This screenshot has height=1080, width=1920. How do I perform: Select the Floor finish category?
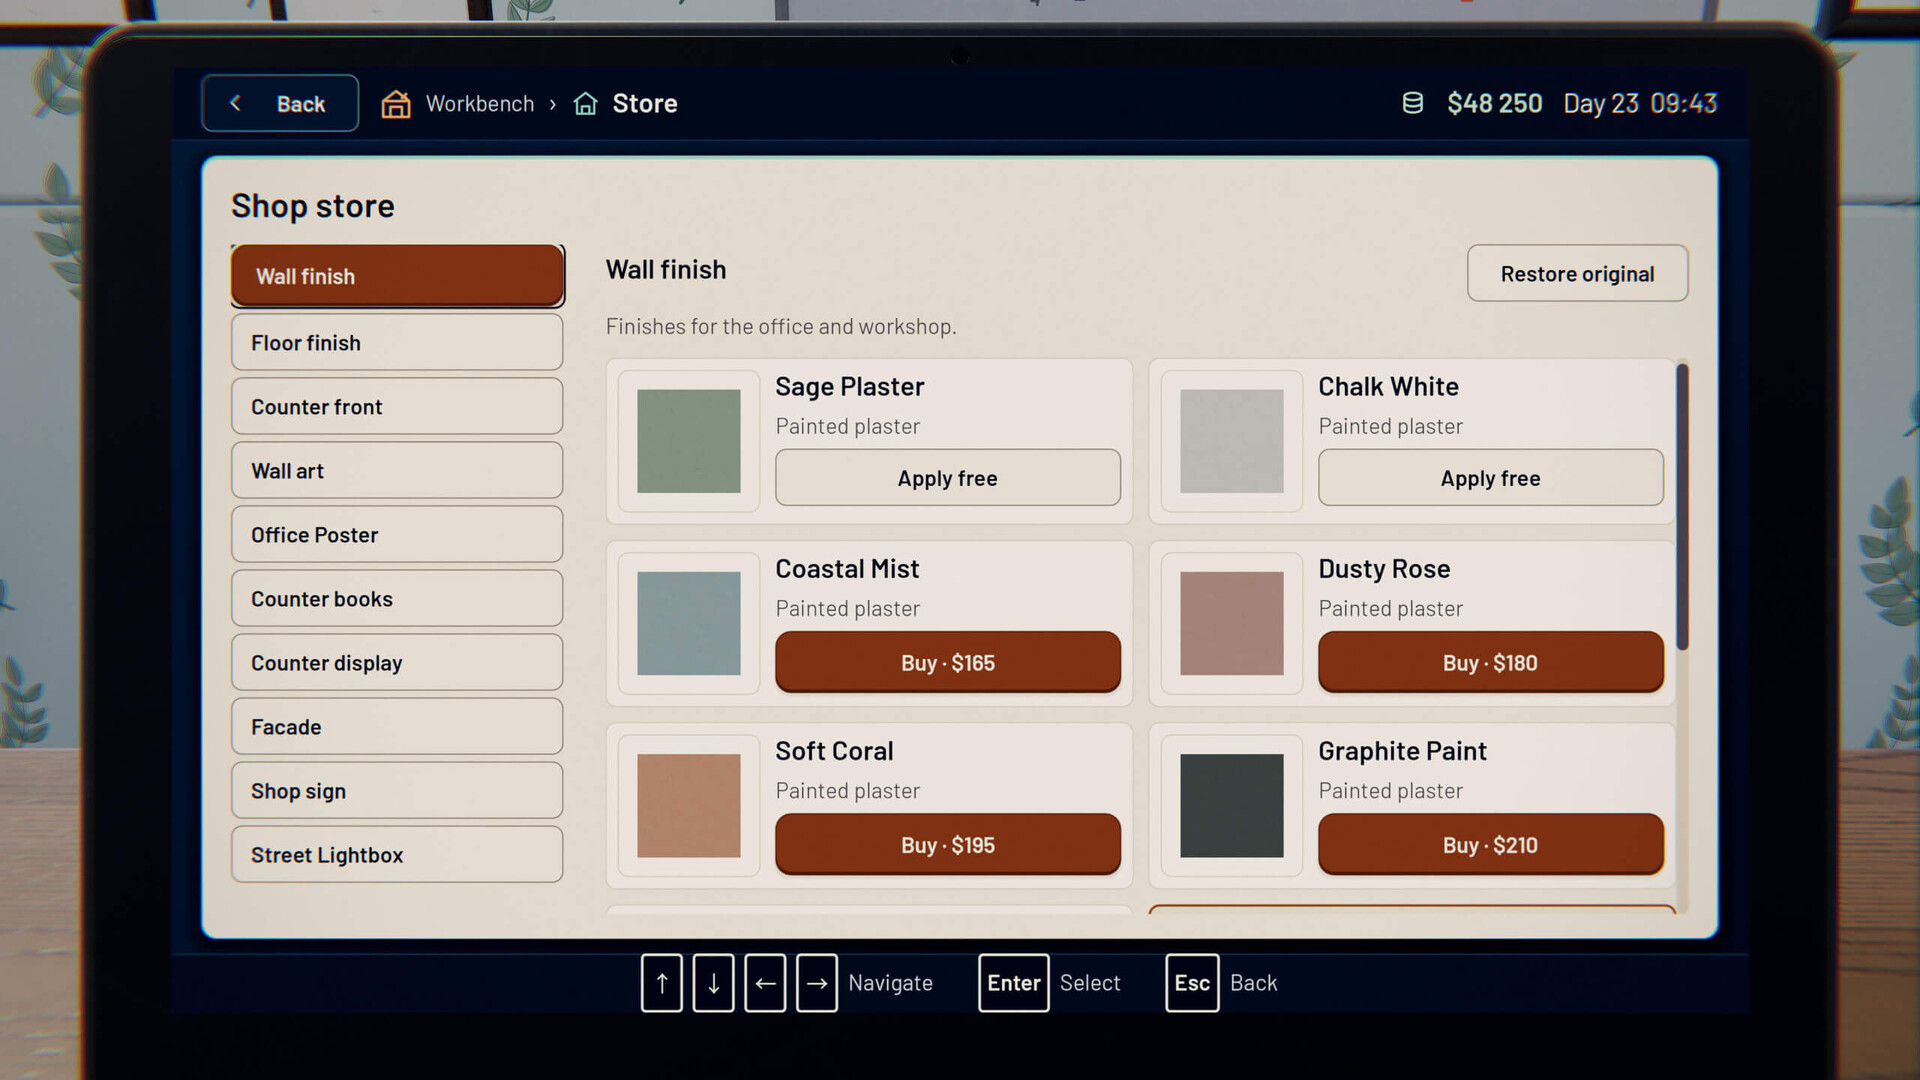[x=397, y=343]
